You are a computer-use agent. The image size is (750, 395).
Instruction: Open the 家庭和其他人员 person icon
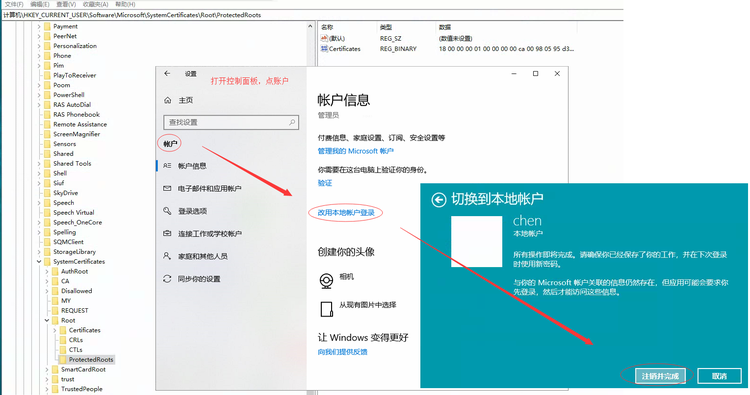point(167,256)
